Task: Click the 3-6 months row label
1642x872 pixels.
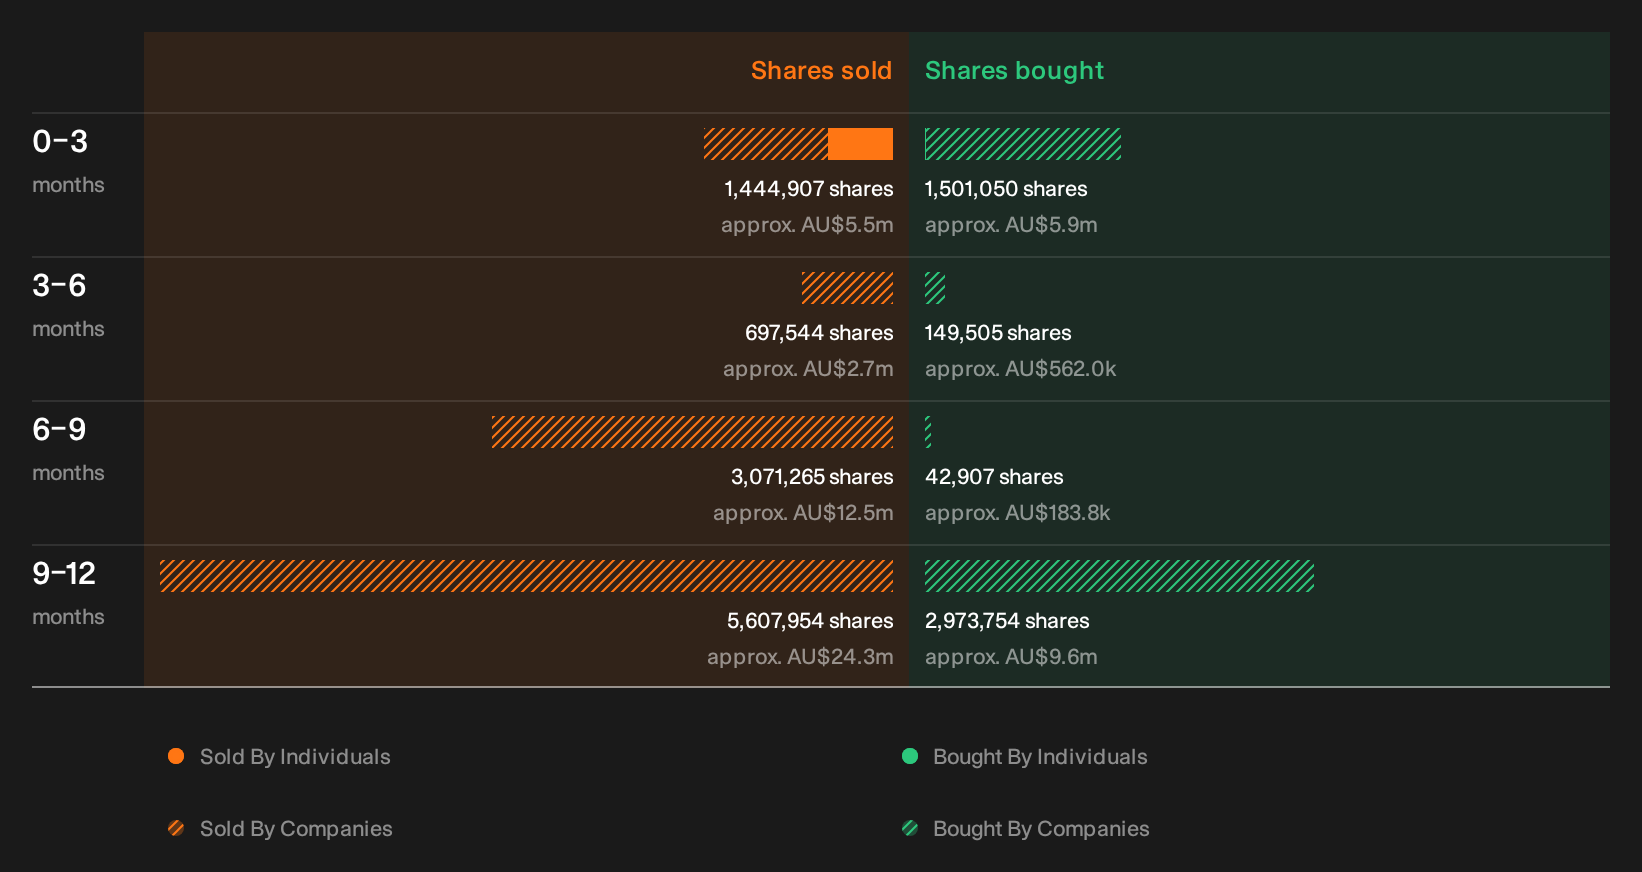Action: 68,305
